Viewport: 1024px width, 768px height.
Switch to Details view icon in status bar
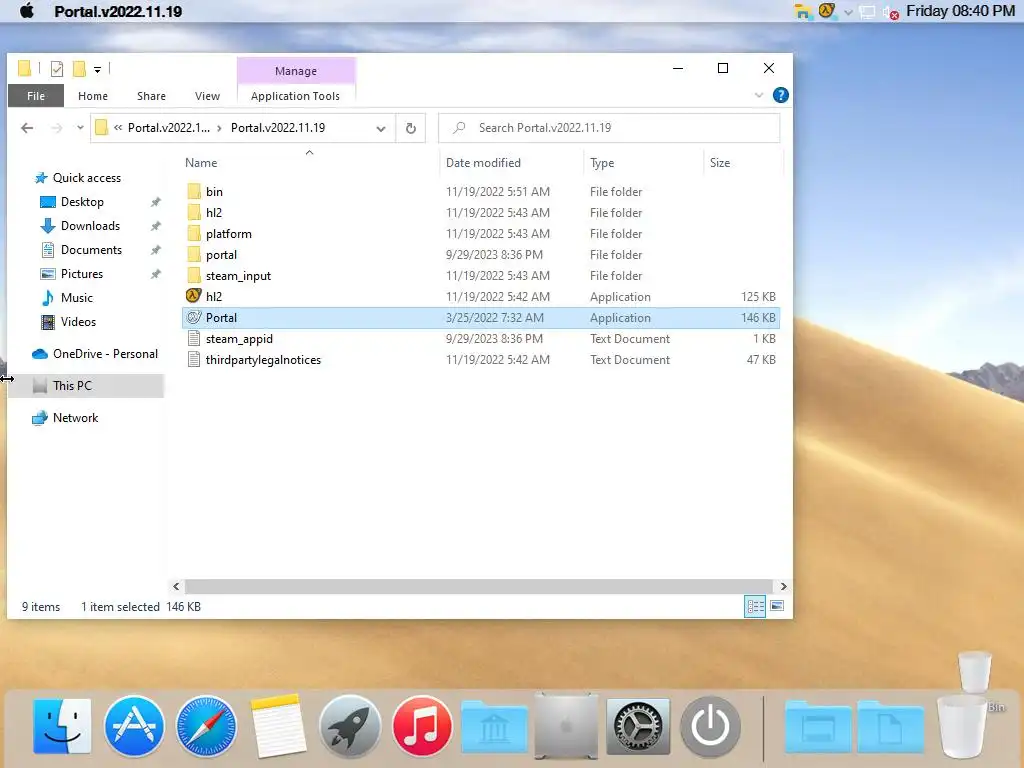755,607
